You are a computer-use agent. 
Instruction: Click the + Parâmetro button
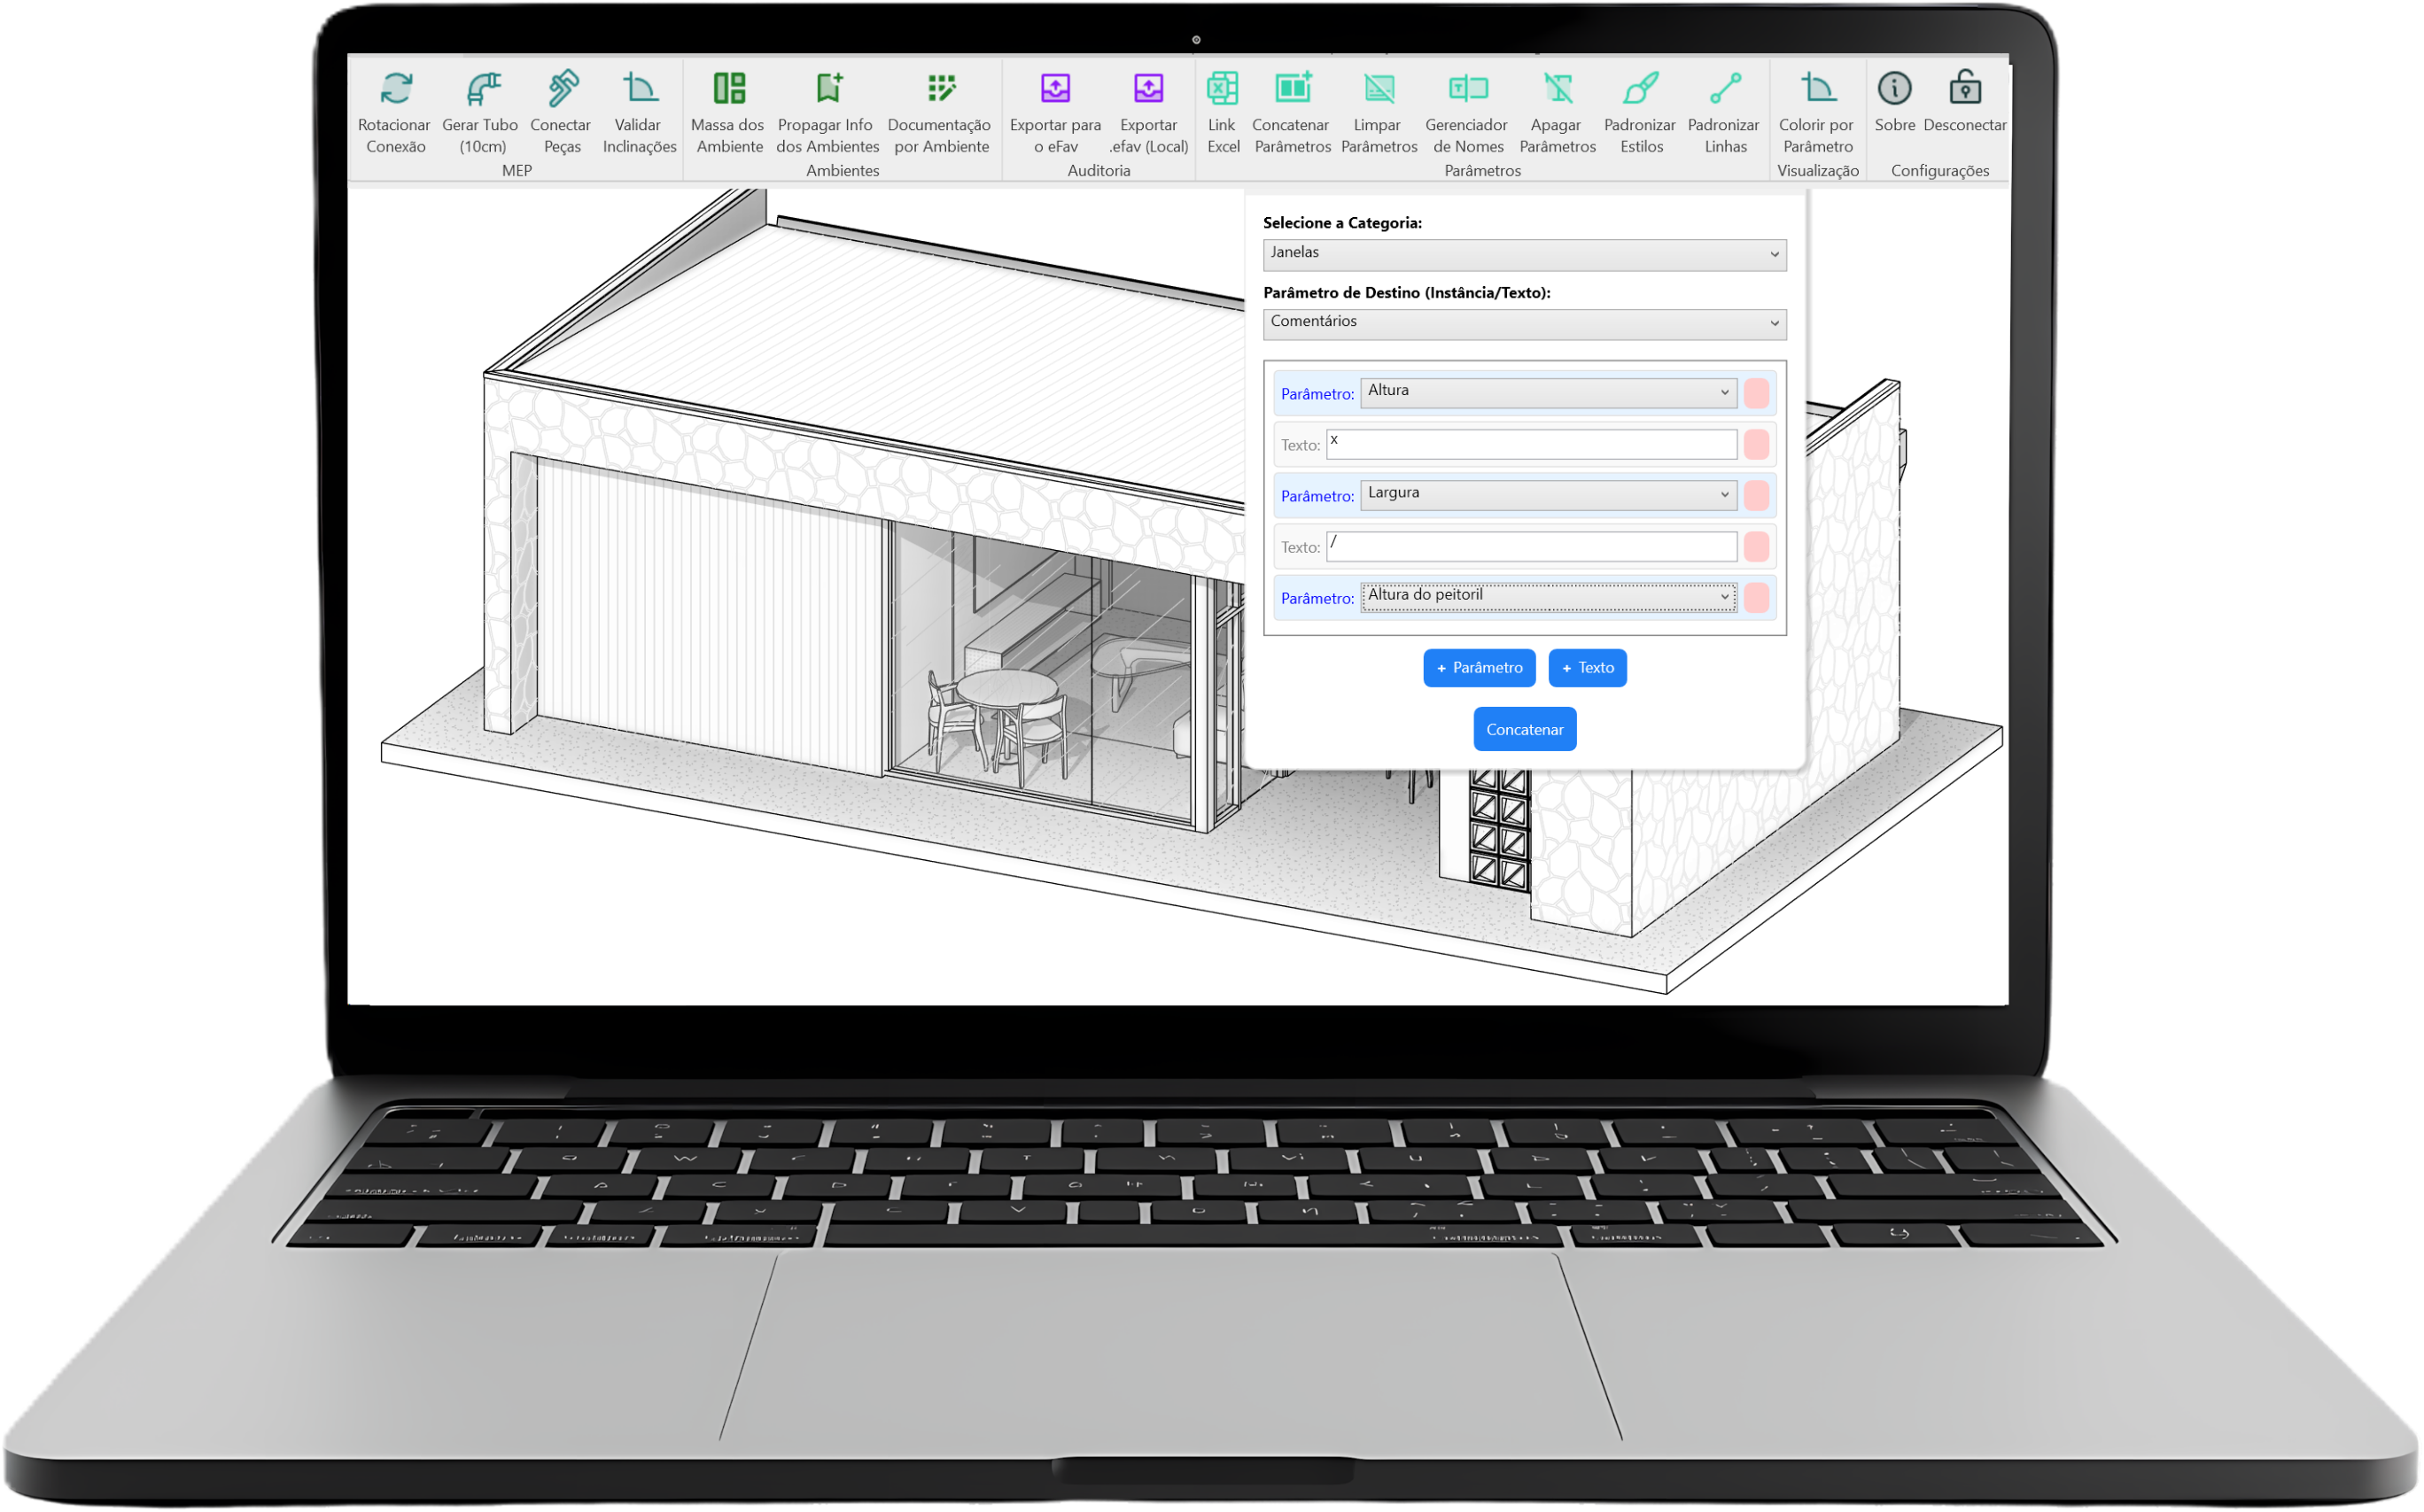point(1481,668)
